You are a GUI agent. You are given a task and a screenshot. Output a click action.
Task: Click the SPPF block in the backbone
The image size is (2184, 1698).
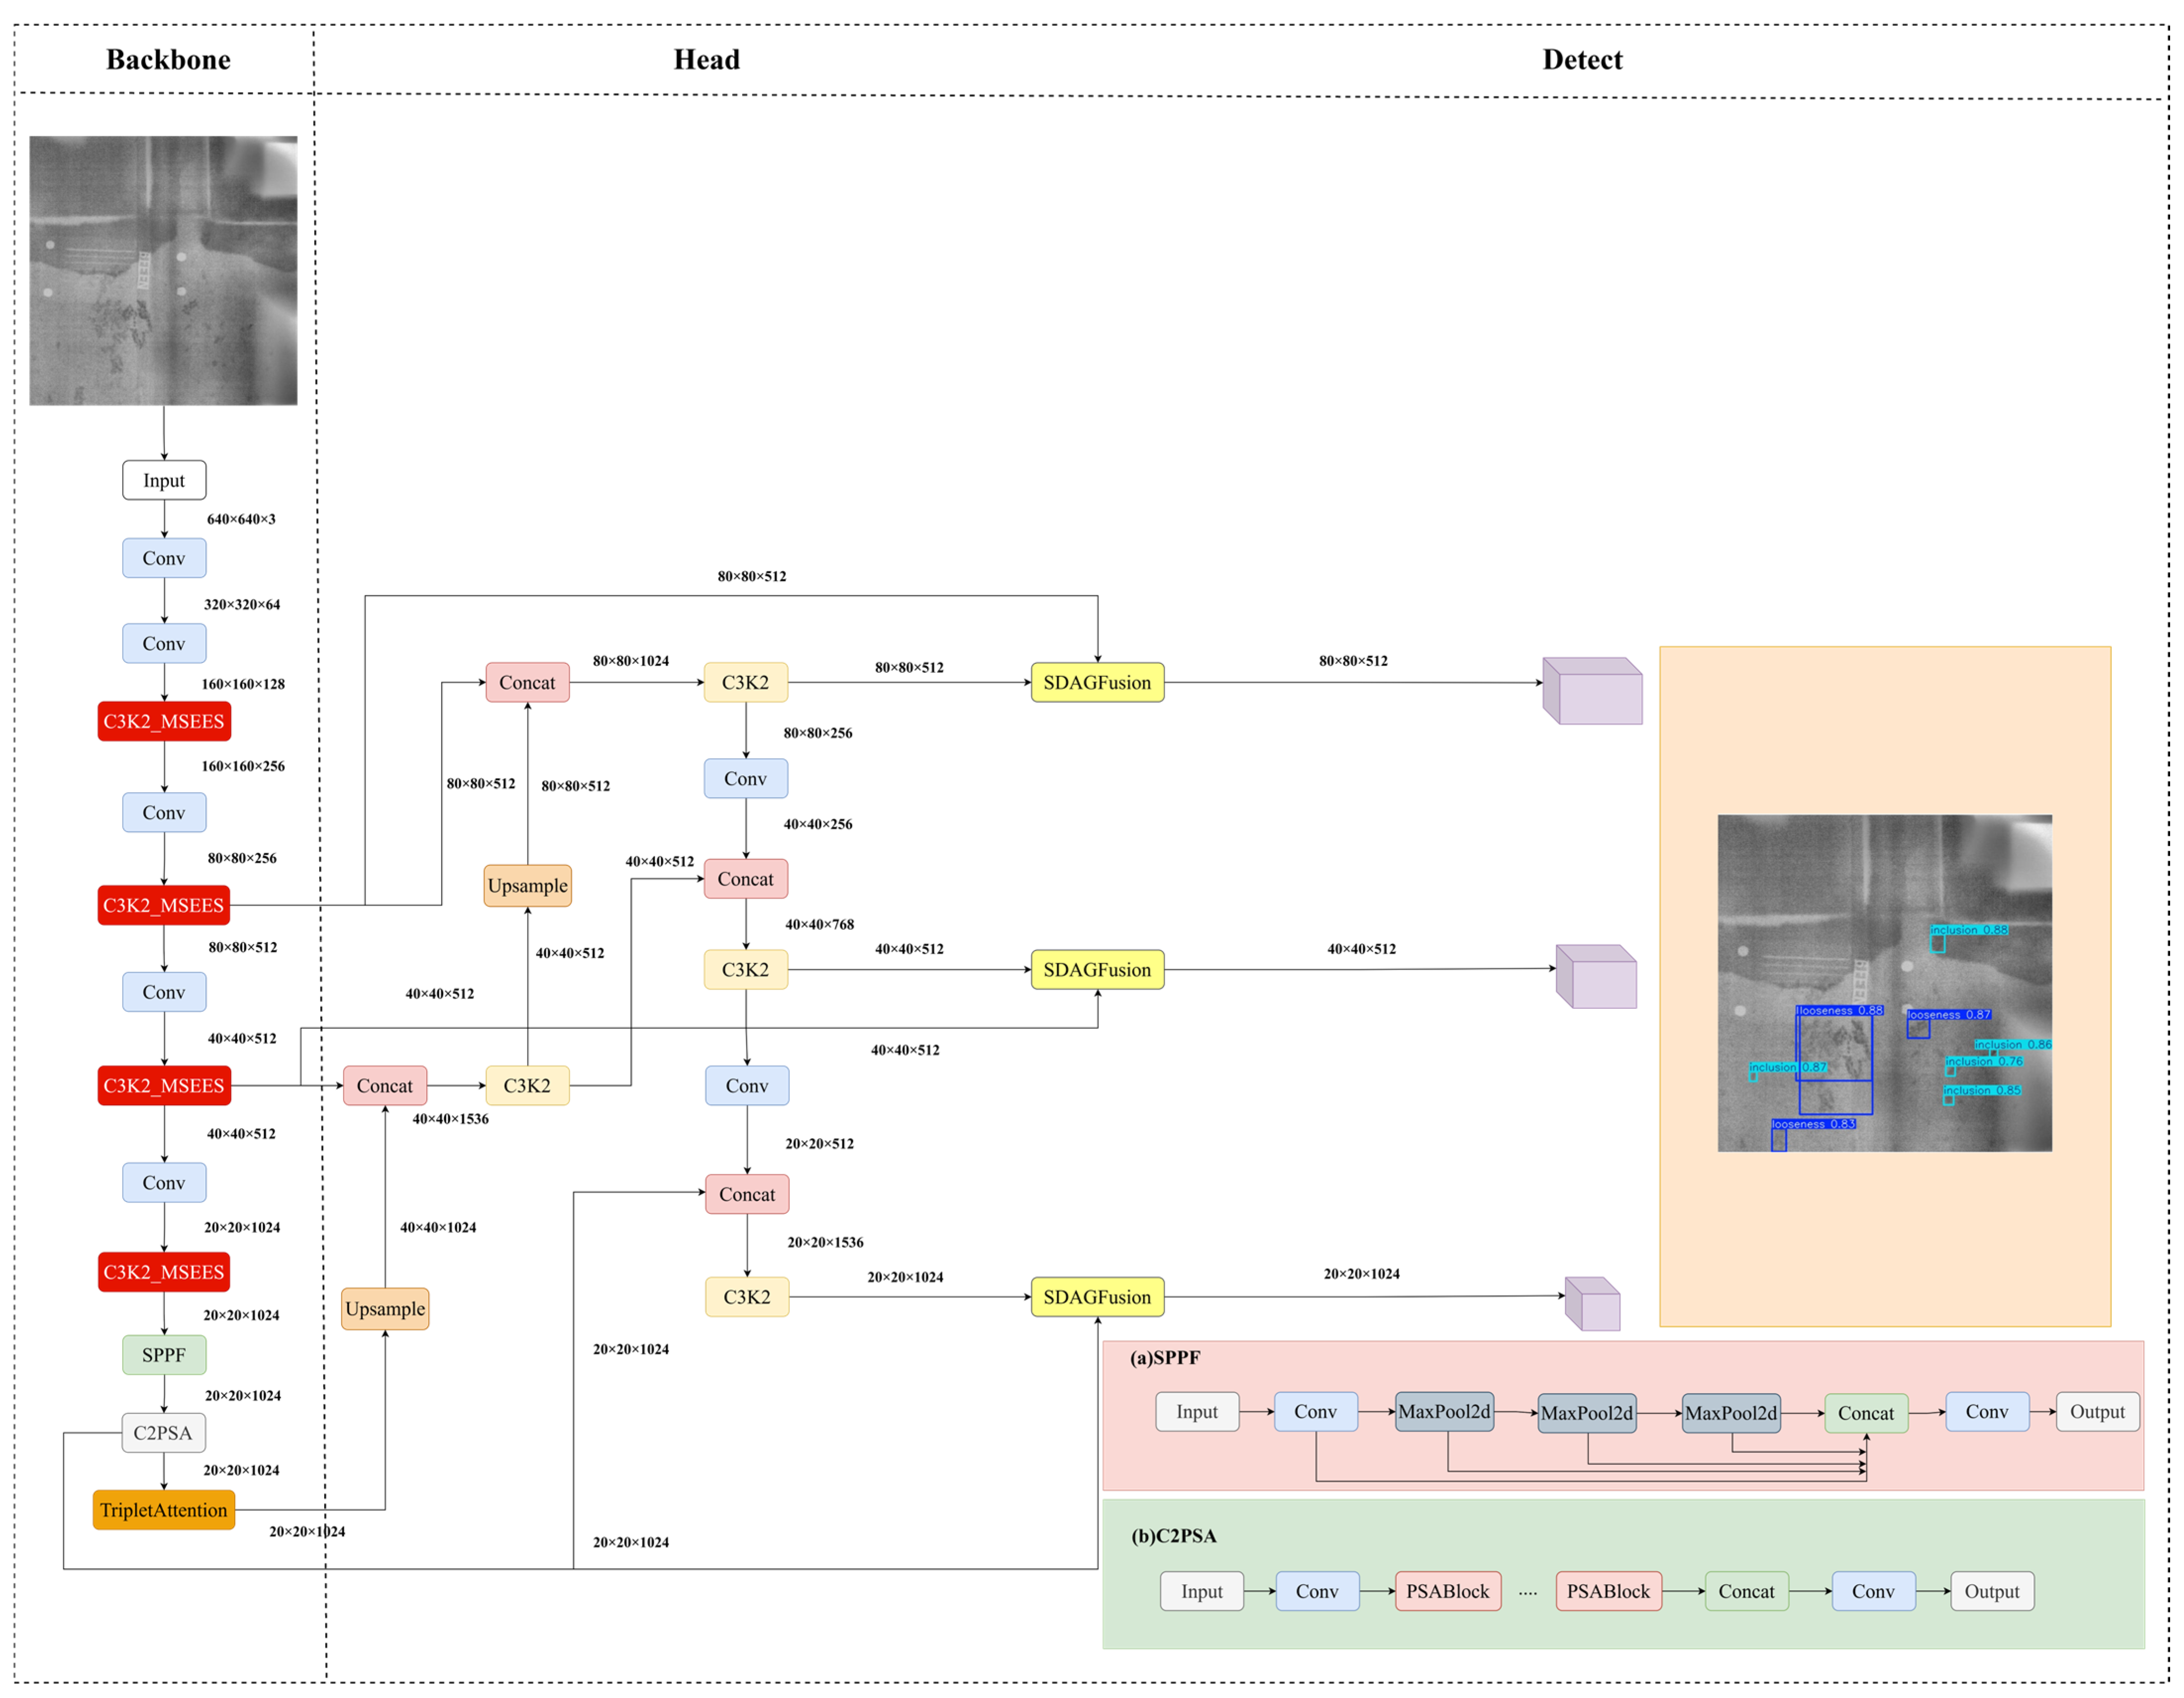[164, 1355]
